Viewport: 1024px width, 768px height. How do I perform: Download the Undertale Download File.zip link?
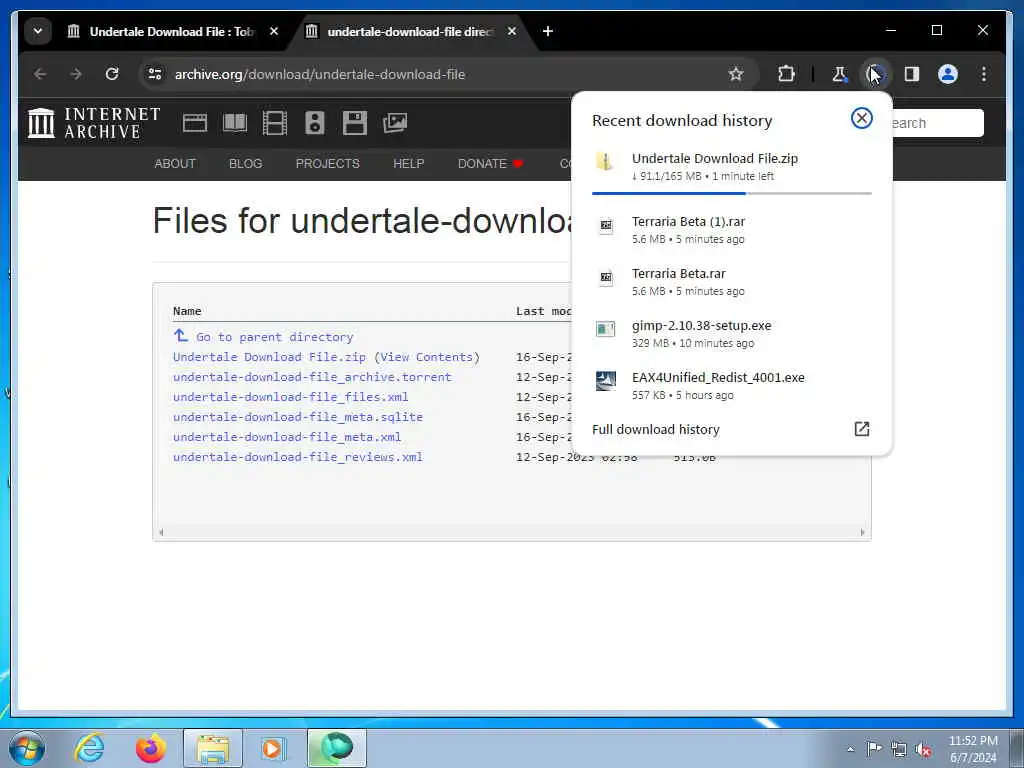coord(269,357)
